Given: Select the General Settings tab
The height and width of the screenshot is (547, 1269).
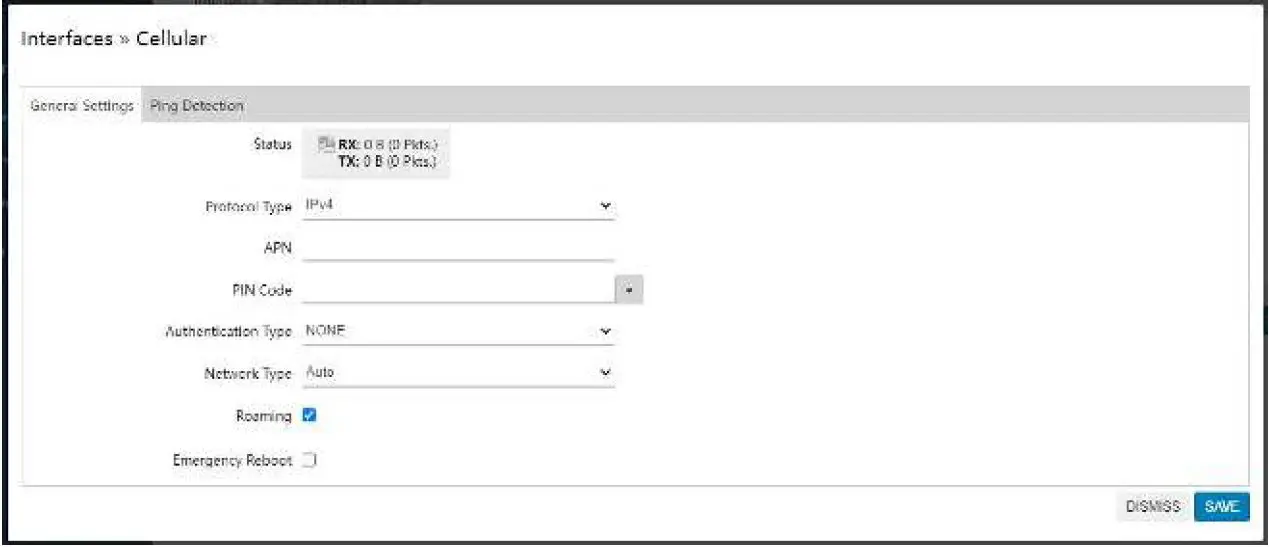Looking at the screenshot, I should tap(82, 105).
